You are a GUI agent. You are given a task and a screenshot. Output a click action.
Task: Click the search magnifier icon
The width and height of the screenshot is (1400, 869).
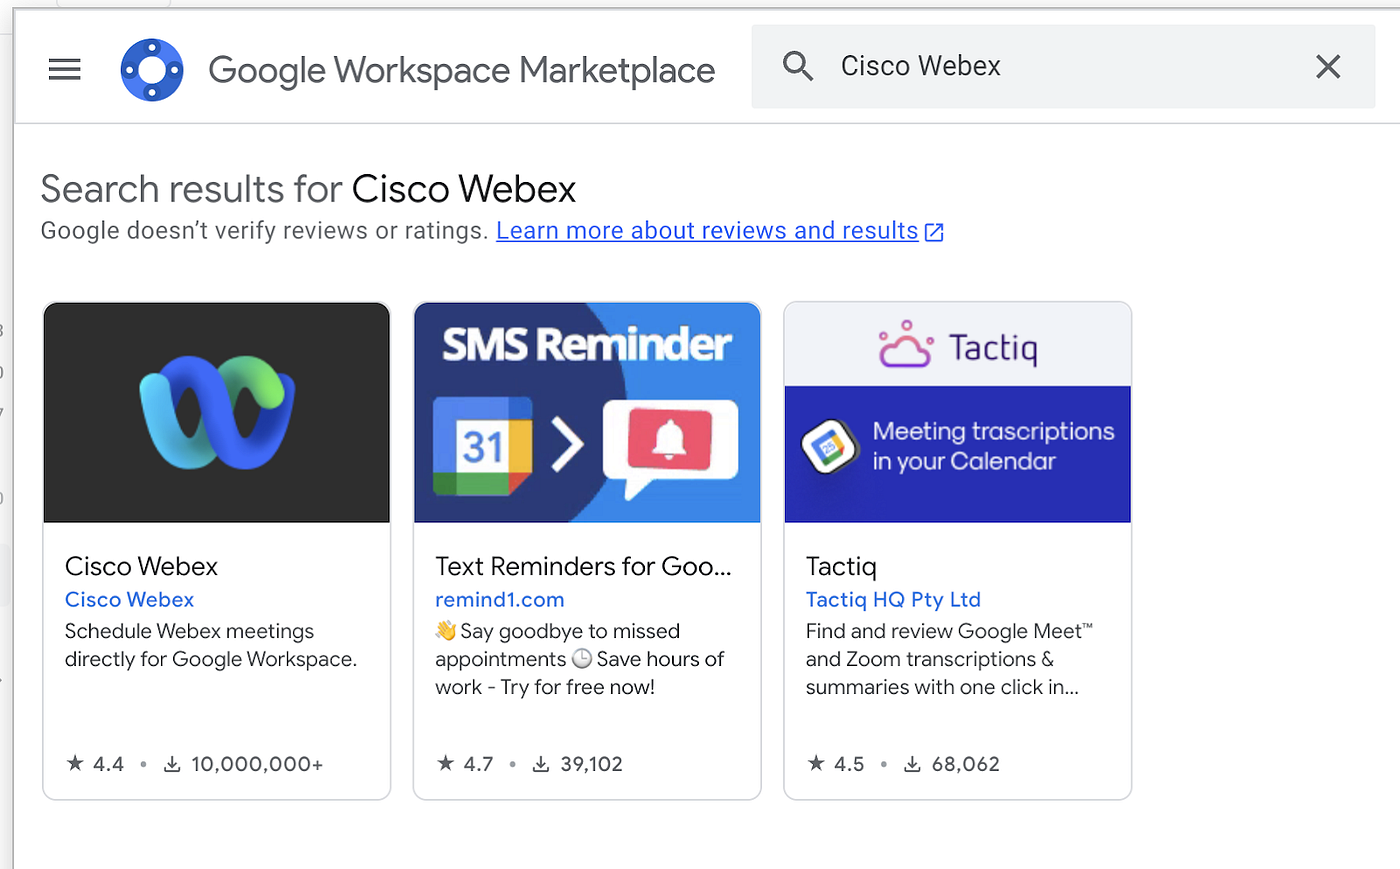[797, 65]
